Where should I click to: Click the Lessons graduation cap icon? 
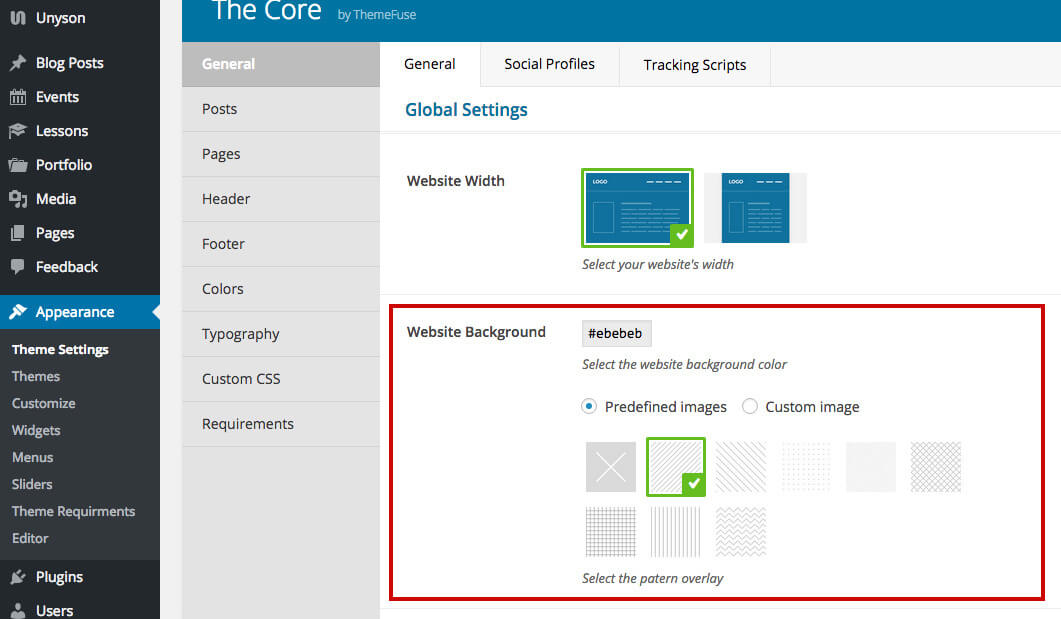pyautogui.click(x=18, y=131)
